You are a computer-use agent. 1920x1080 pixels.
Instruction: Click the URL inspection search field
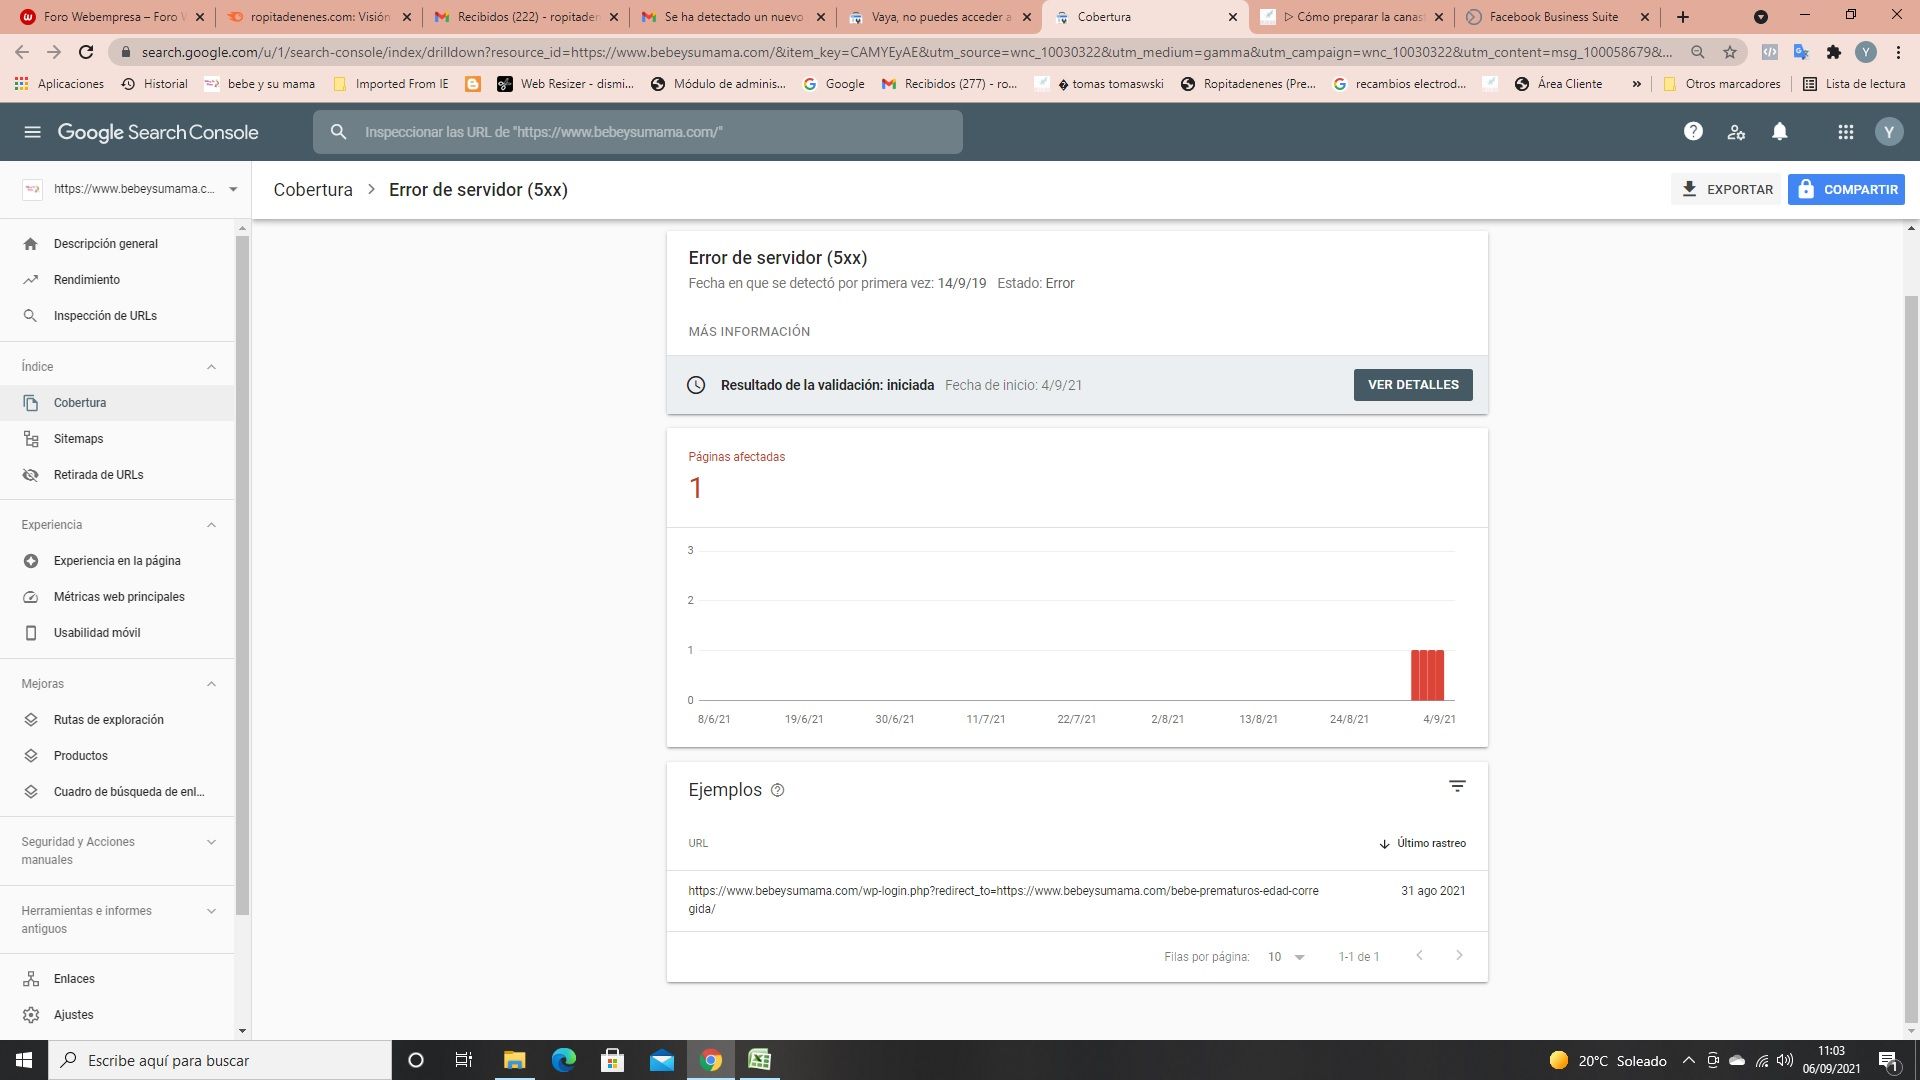[x=638, y=132]
